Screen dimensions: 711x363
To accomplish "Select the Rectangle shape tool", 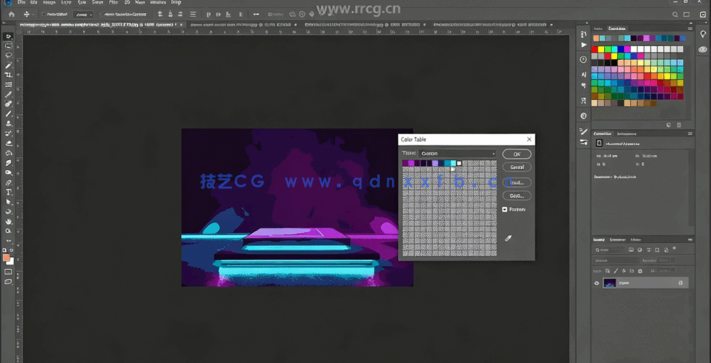I will (8, 212).
